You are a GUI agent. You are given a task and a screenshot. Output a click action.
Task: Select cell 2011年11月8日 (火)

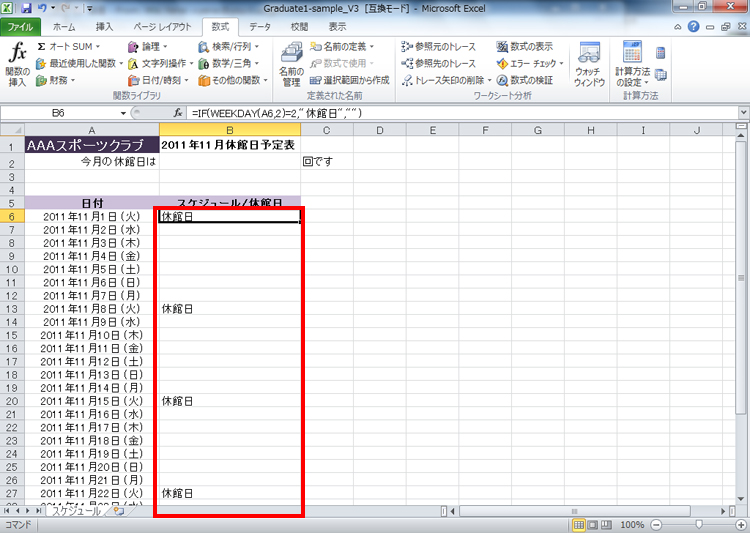[x=92, y=309]
